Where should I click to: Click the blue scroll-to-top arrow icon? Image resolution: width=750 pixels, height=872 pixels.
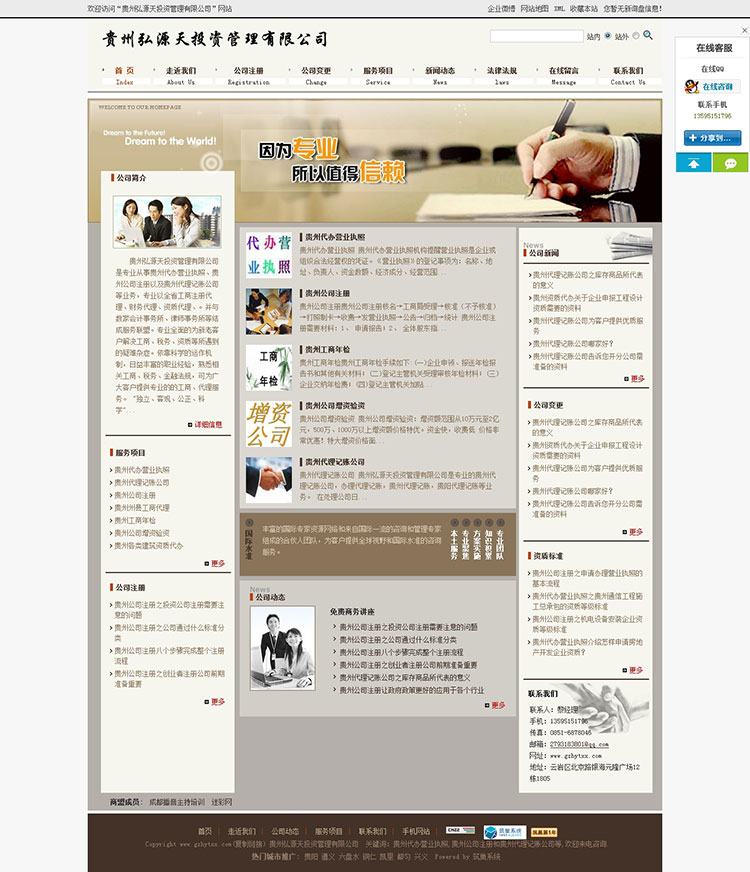tap(693, 163)
